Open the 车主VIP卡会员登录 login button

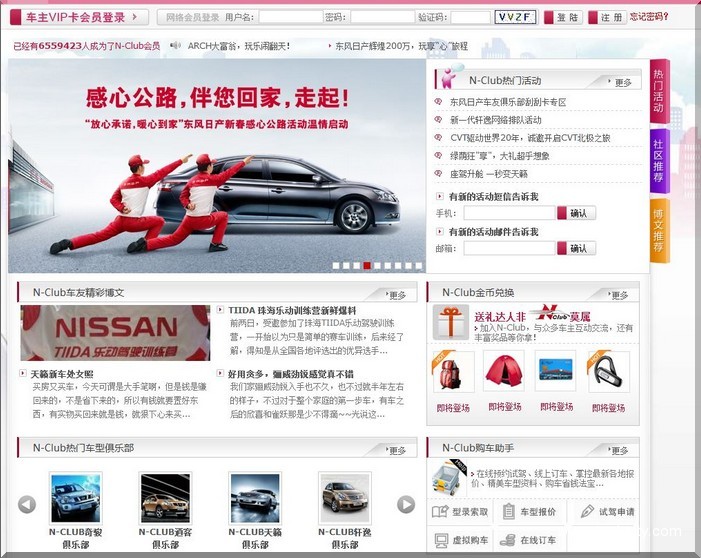[x=79, y=17]
